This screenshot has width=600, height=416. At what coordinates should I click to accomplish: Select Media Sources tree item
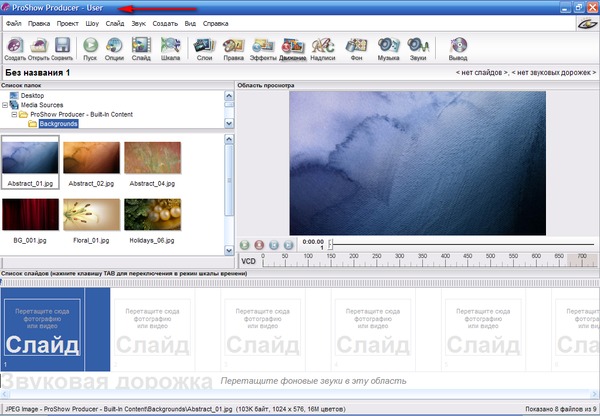[42, 105]
